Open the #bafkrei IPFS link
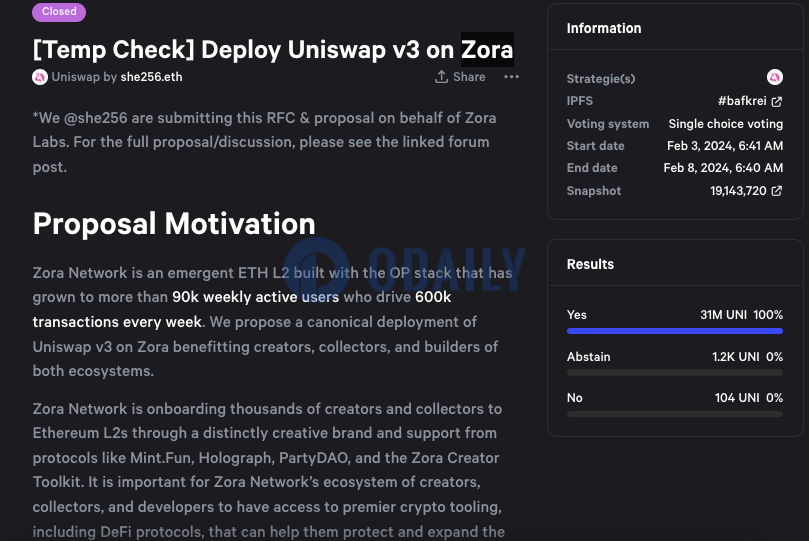 742,101
